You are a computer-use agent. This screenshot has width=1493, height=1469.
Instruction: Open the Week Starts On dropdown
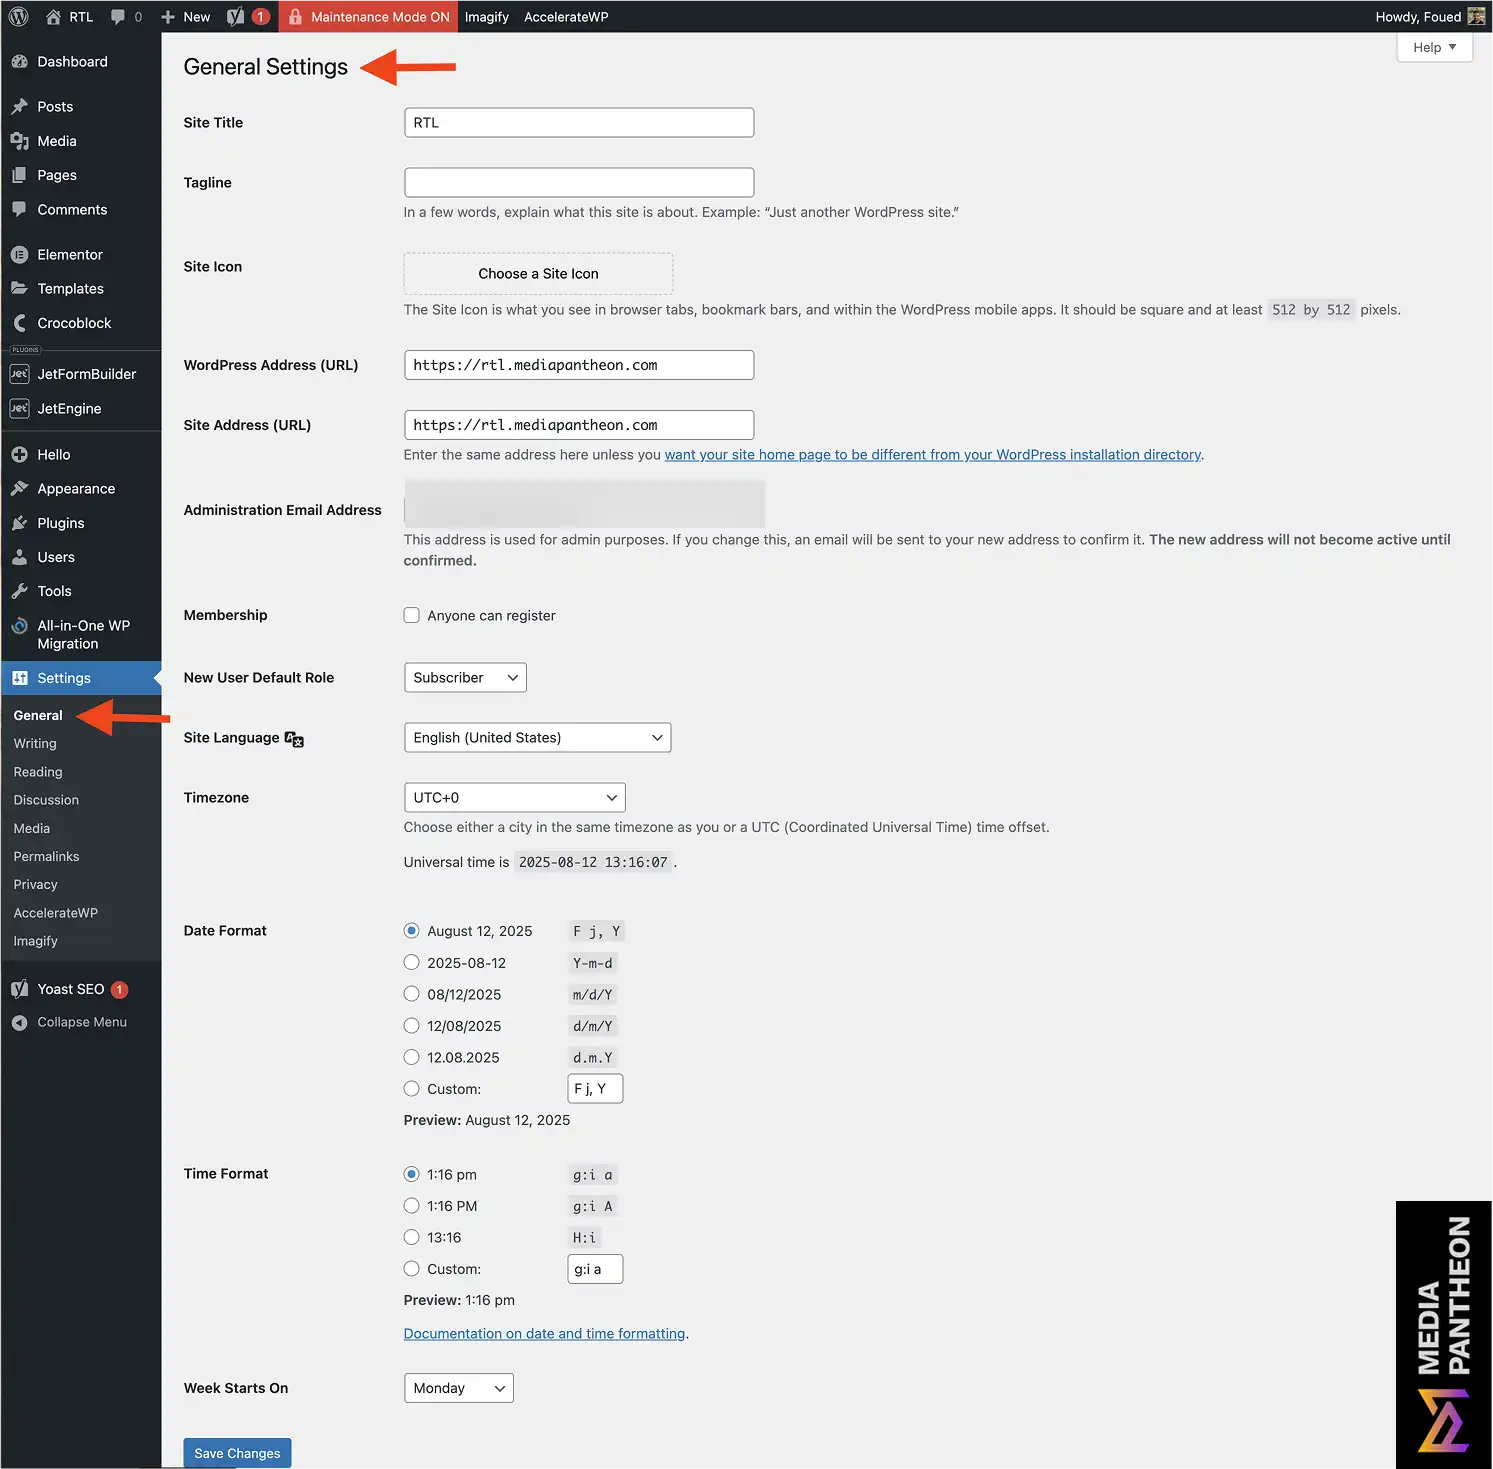click(x=459, y=1388)
